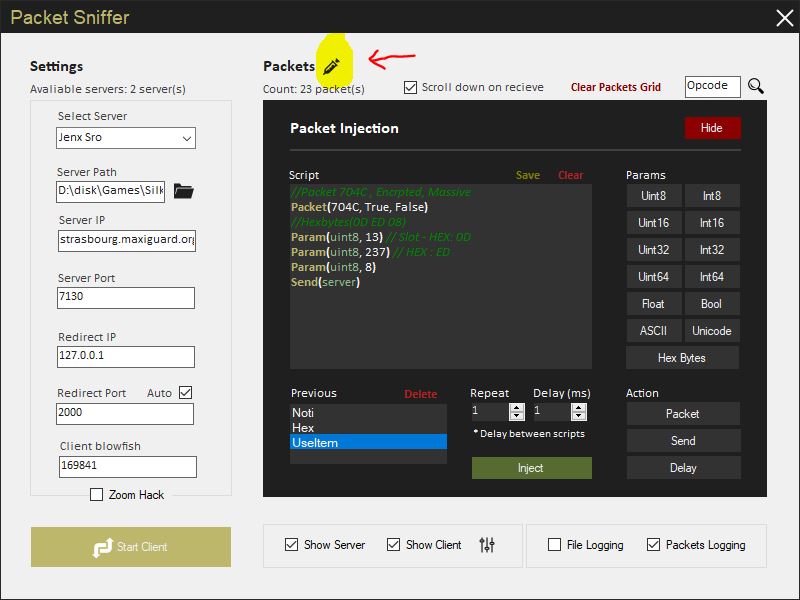Insert a Hex Bytes parameter
800x600 pixels.
pyautogui.click(x=682, y=358)
